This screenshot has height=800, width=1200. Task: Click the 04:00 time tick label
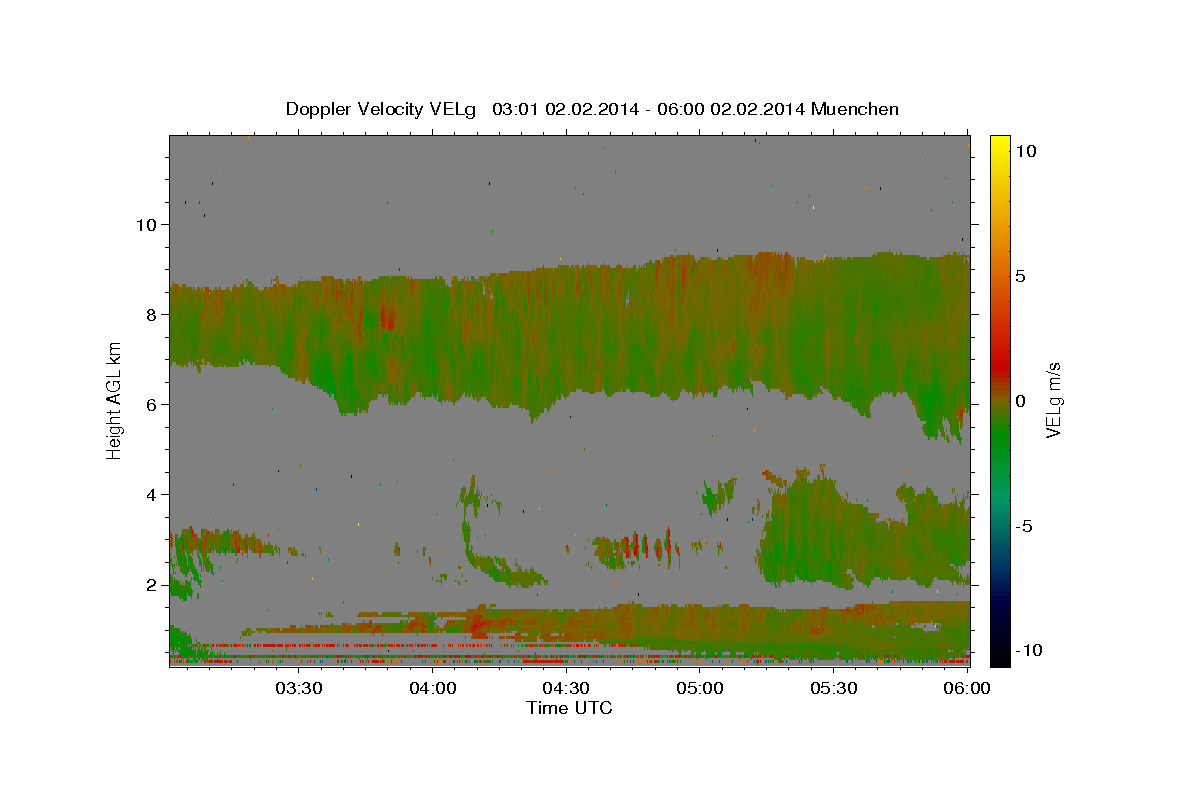pyautogui.click(x=432, y=688)
